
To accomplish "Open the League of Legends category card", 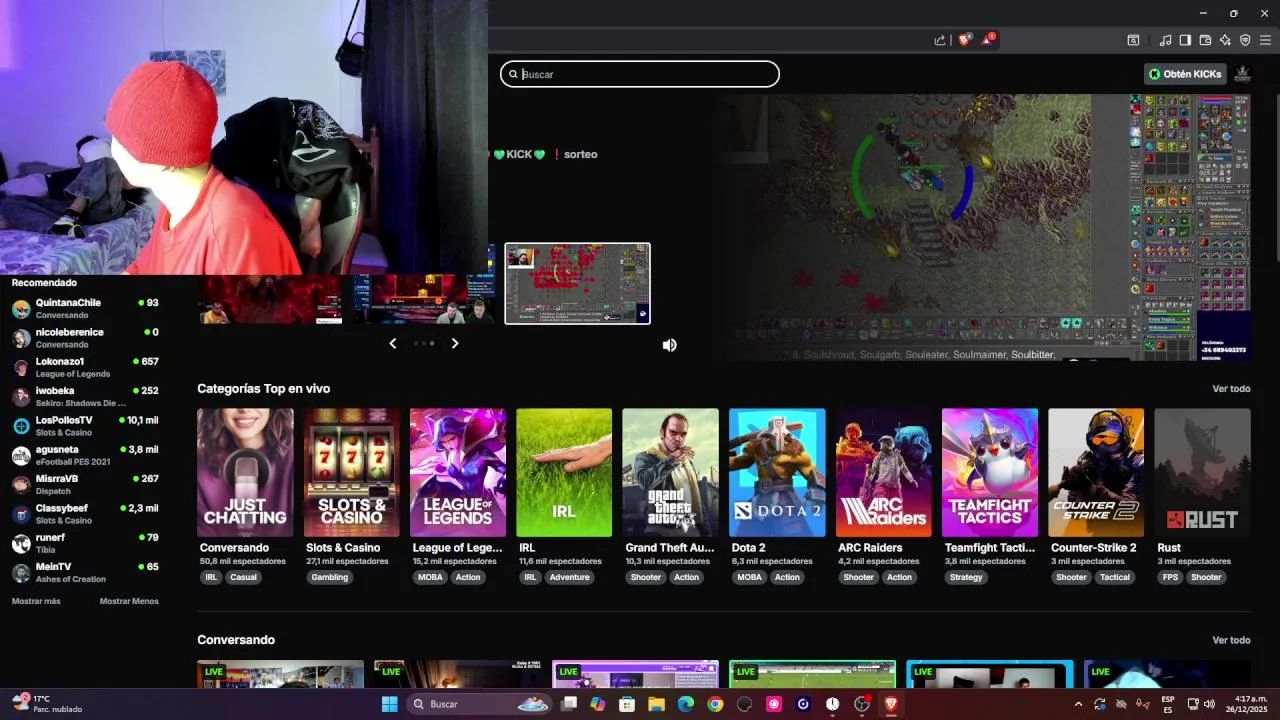I will (x=458, y=472).
